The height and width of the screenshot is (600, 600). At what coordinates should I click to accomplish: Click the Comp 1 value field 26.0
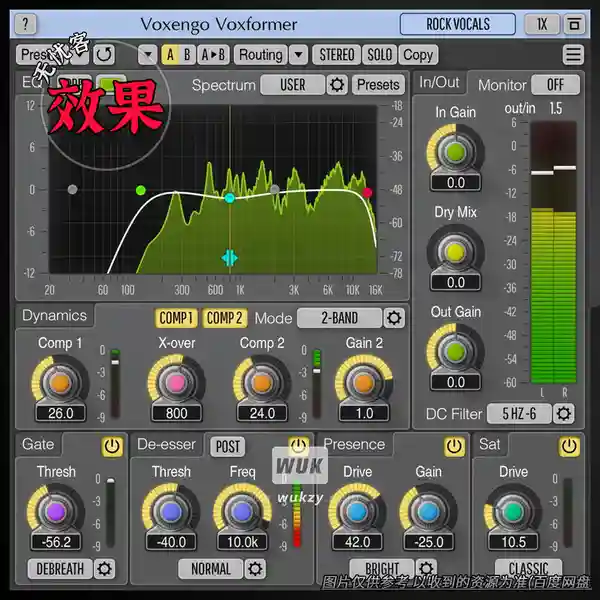point(60,413)
